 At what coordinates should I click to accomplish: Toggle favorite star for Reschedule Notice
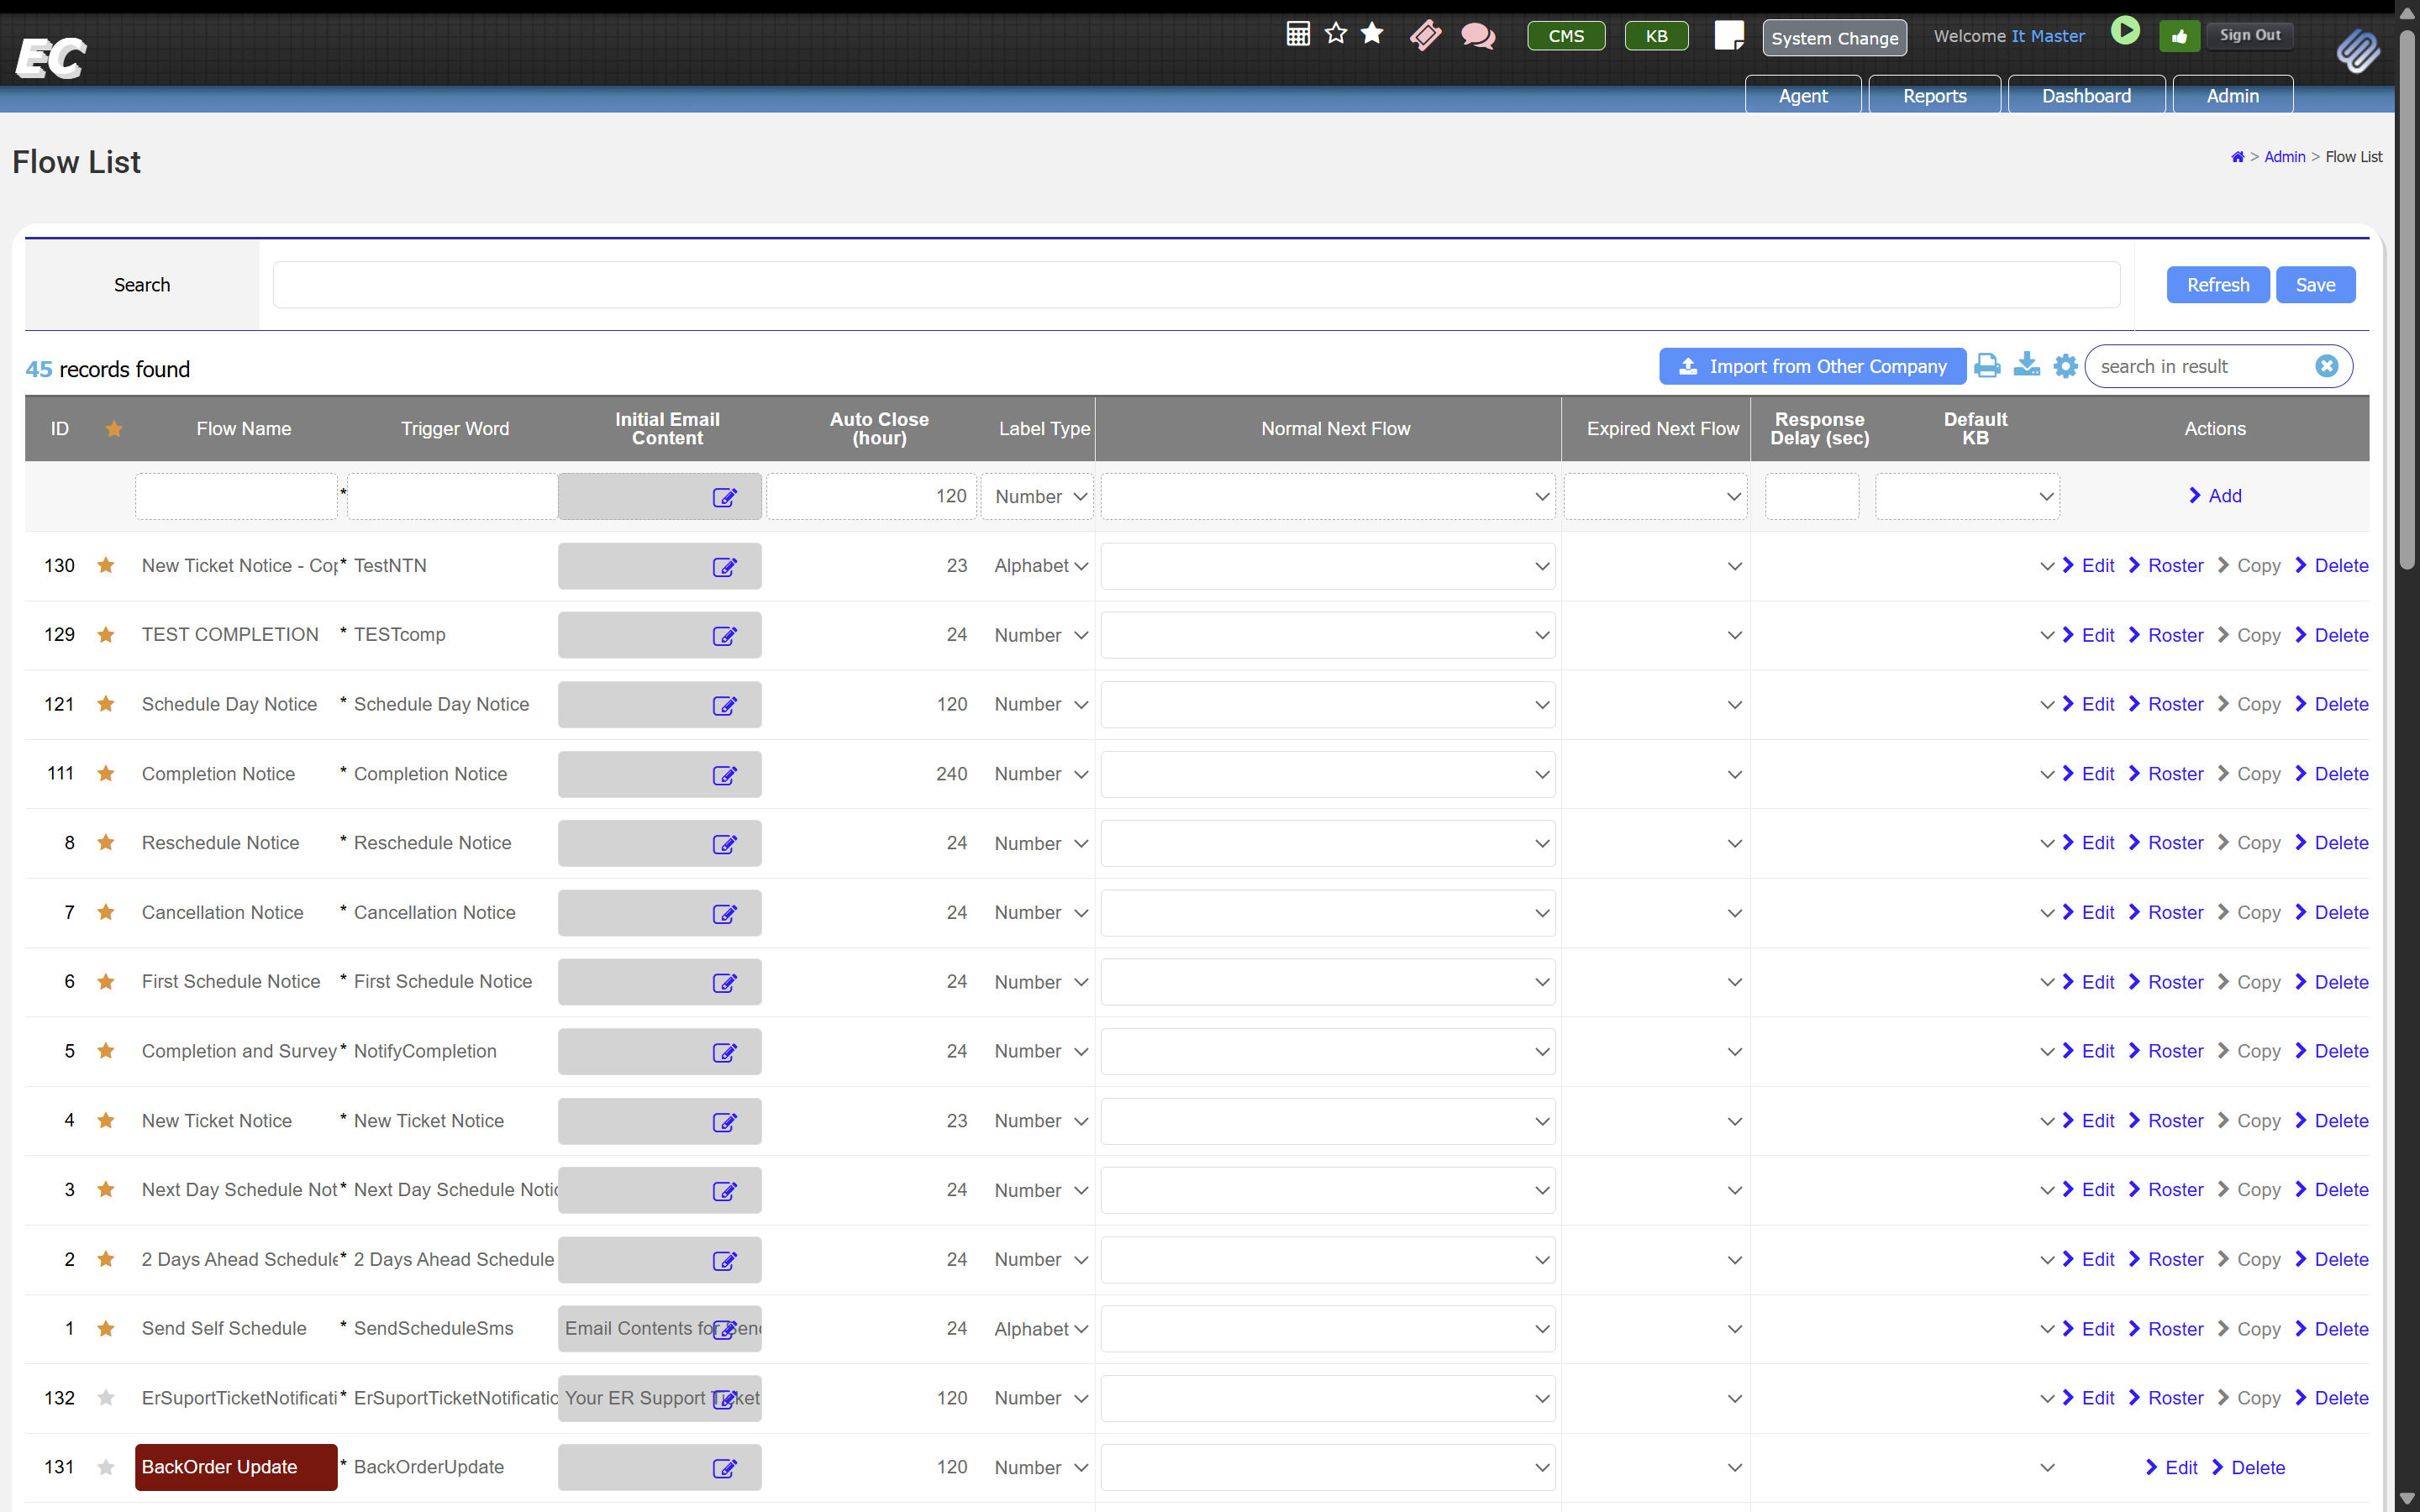click(x=106, y=843)
